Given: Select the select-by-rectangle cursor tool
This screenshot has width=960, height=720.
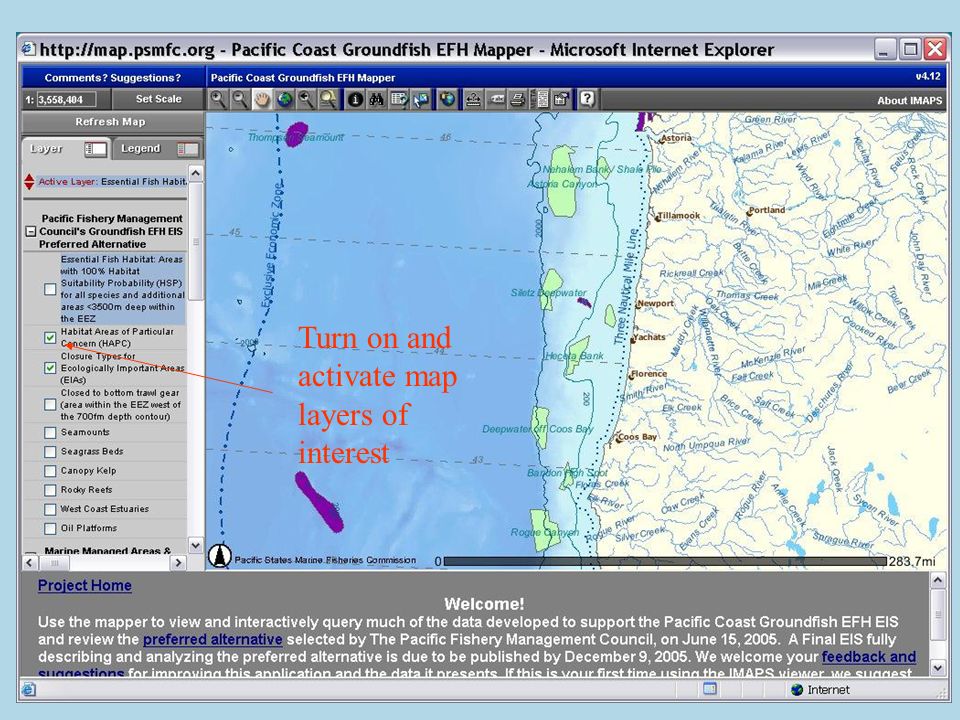Looking at the screenshot, I should (421, 99).
